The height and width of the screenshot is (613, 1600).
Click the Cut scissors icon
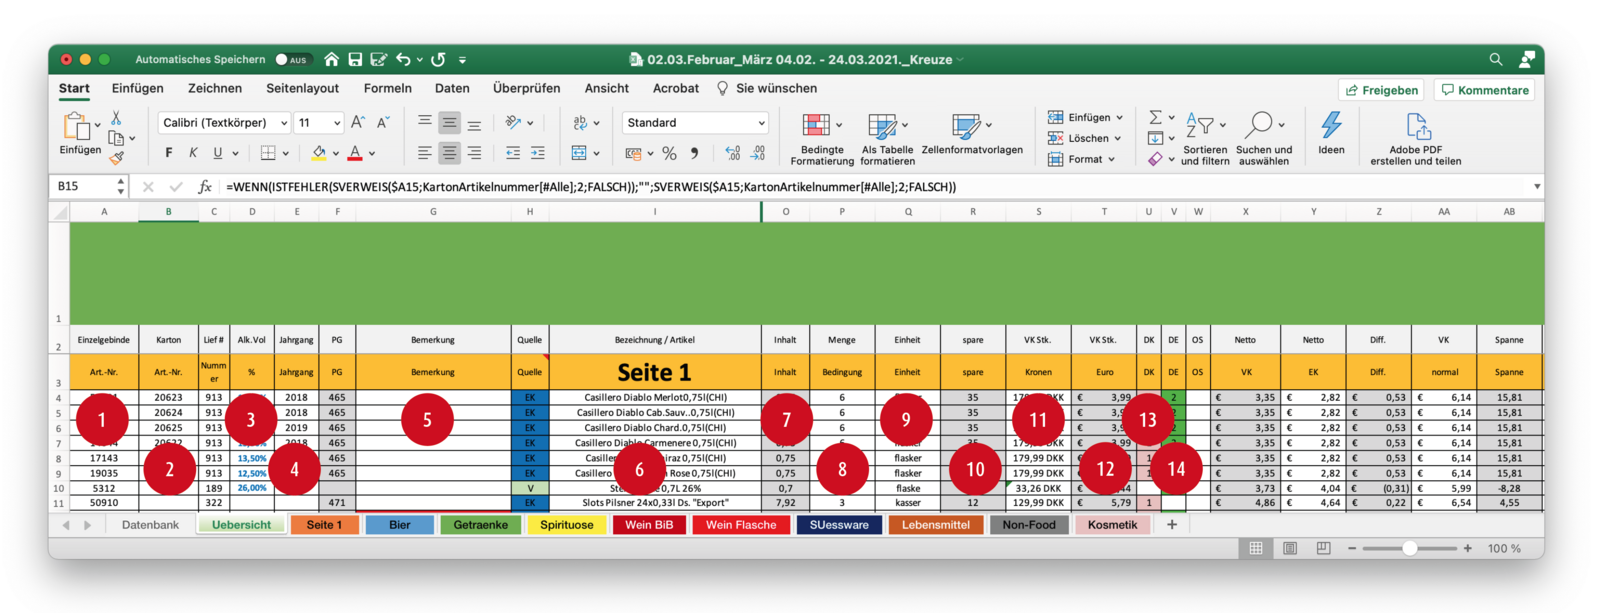click(x=117, y=118)
